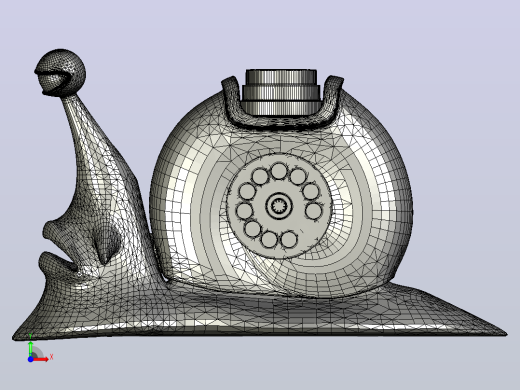This screenshot has width=520, height=390.
Task: Pick the center hub of the rotary dial
Action: [279, 206]
